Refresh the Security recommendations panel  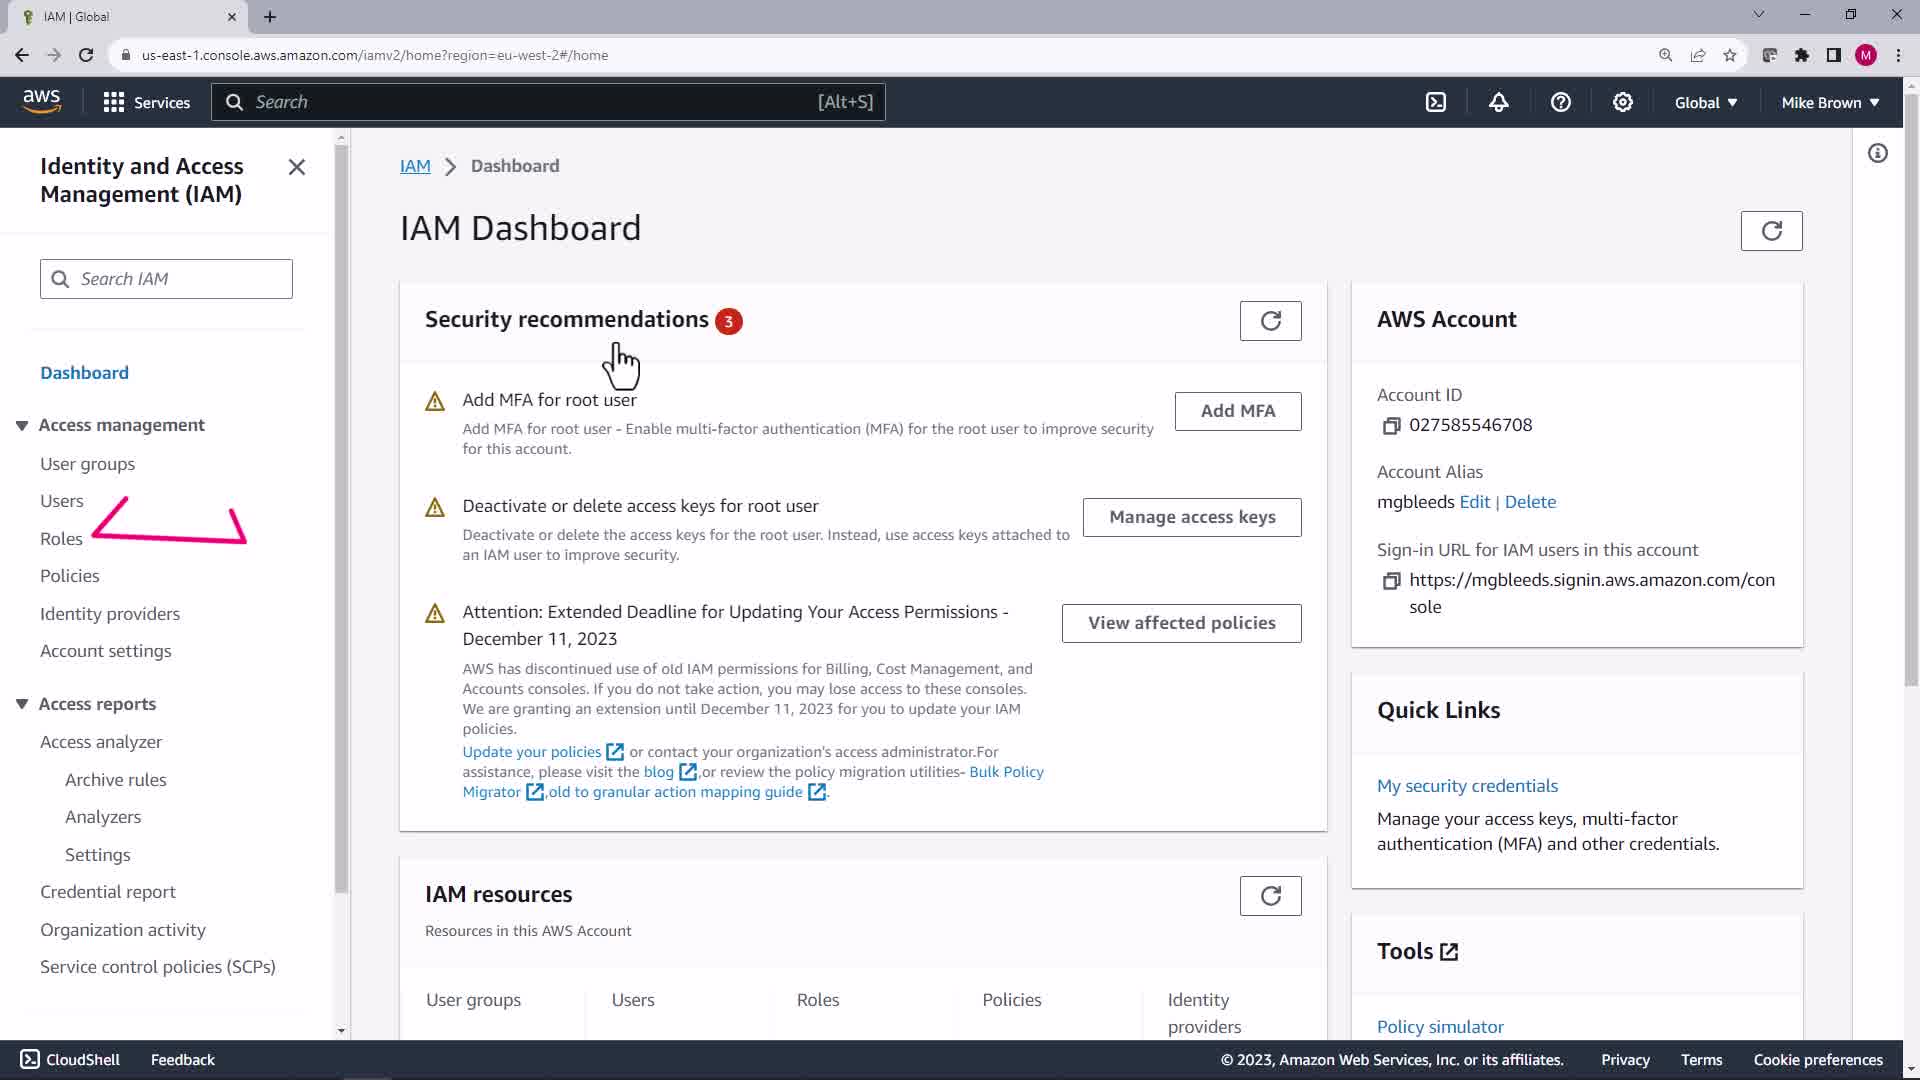(x=1270, y=321)
